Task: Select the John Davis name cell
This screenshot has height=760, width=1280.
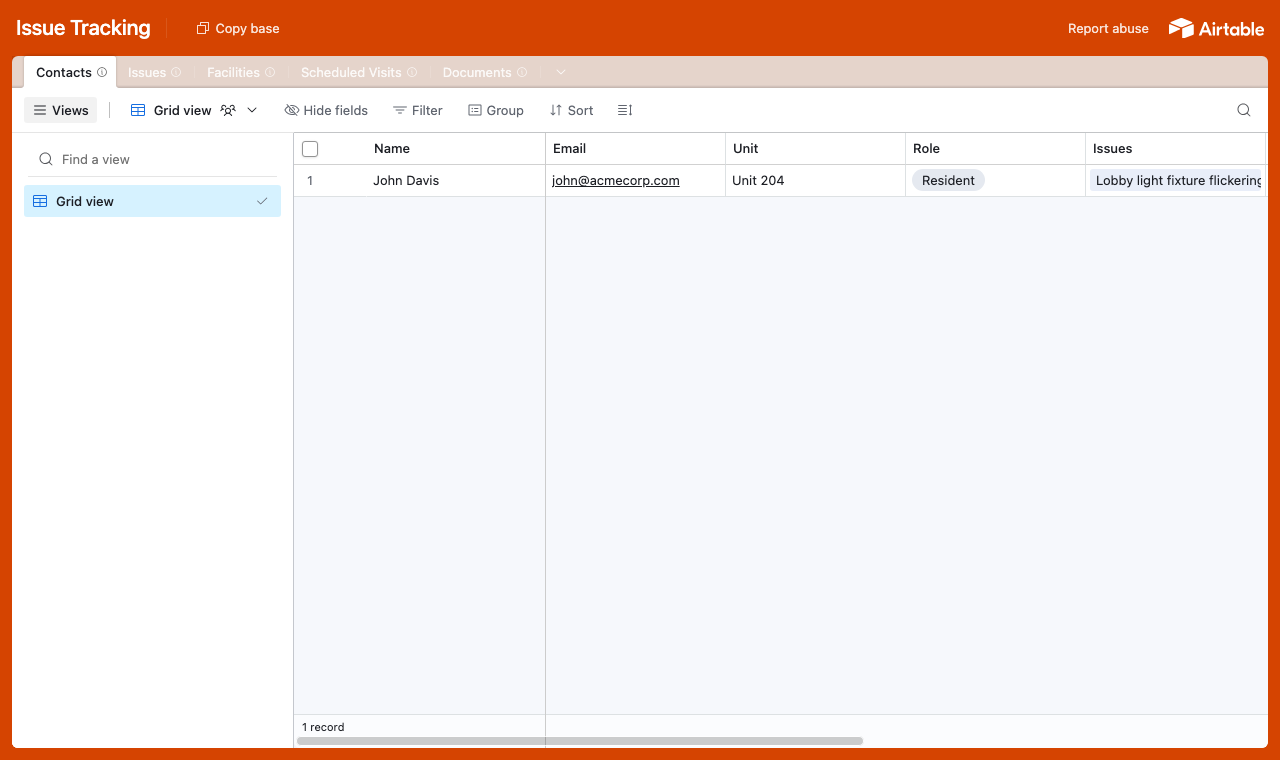Action: 456,181
